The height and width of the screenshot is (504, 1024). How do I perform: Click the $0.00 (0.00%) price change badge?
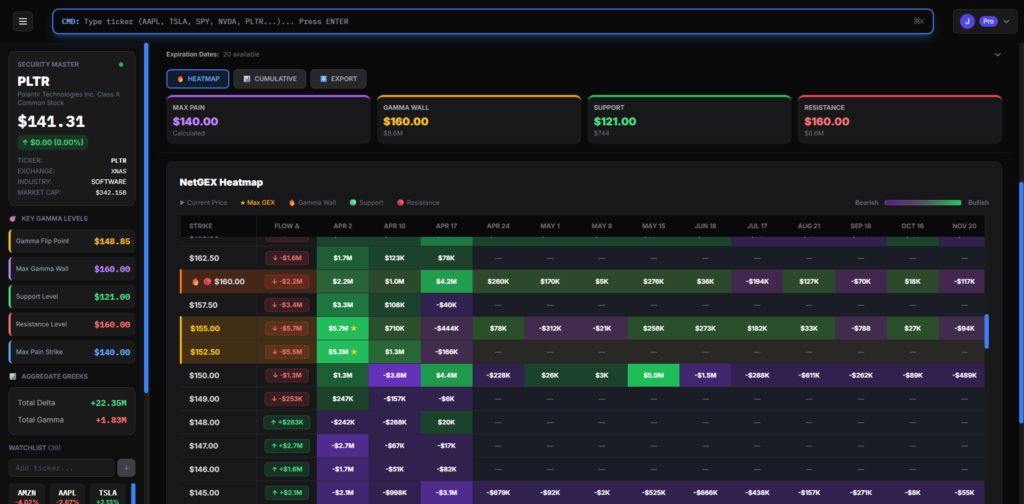[x=52, y=142]
